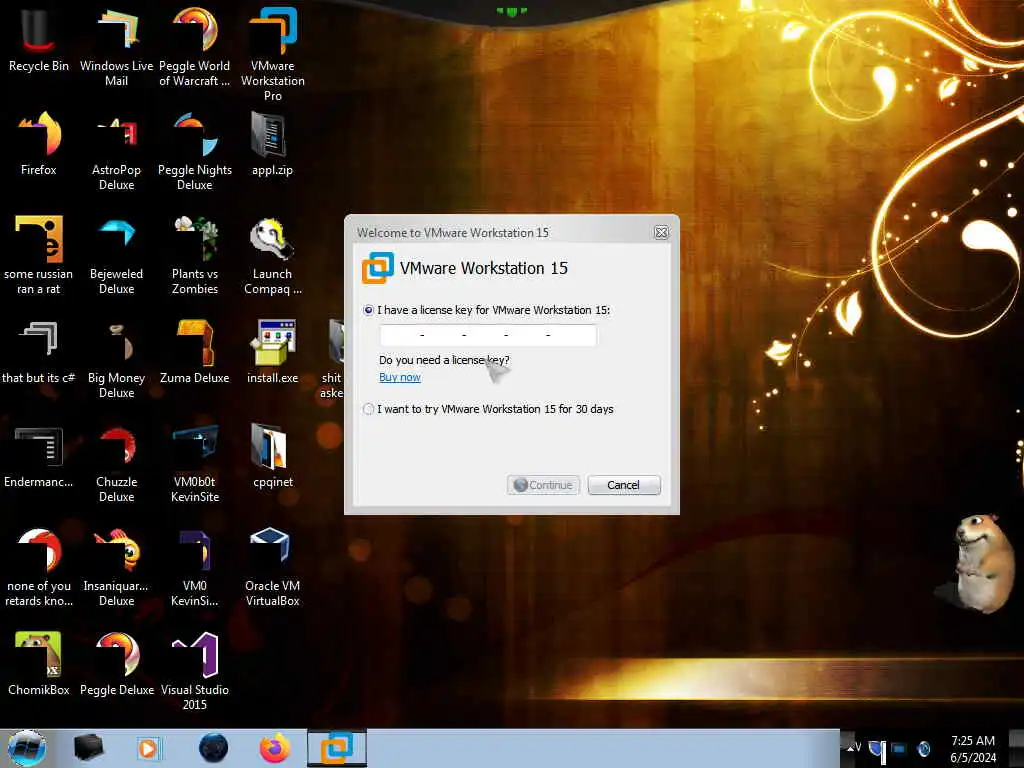Select Big Money Deluxe desktop icon
The width and height of the screenshot is (1024, 768).
pos(116,359)
